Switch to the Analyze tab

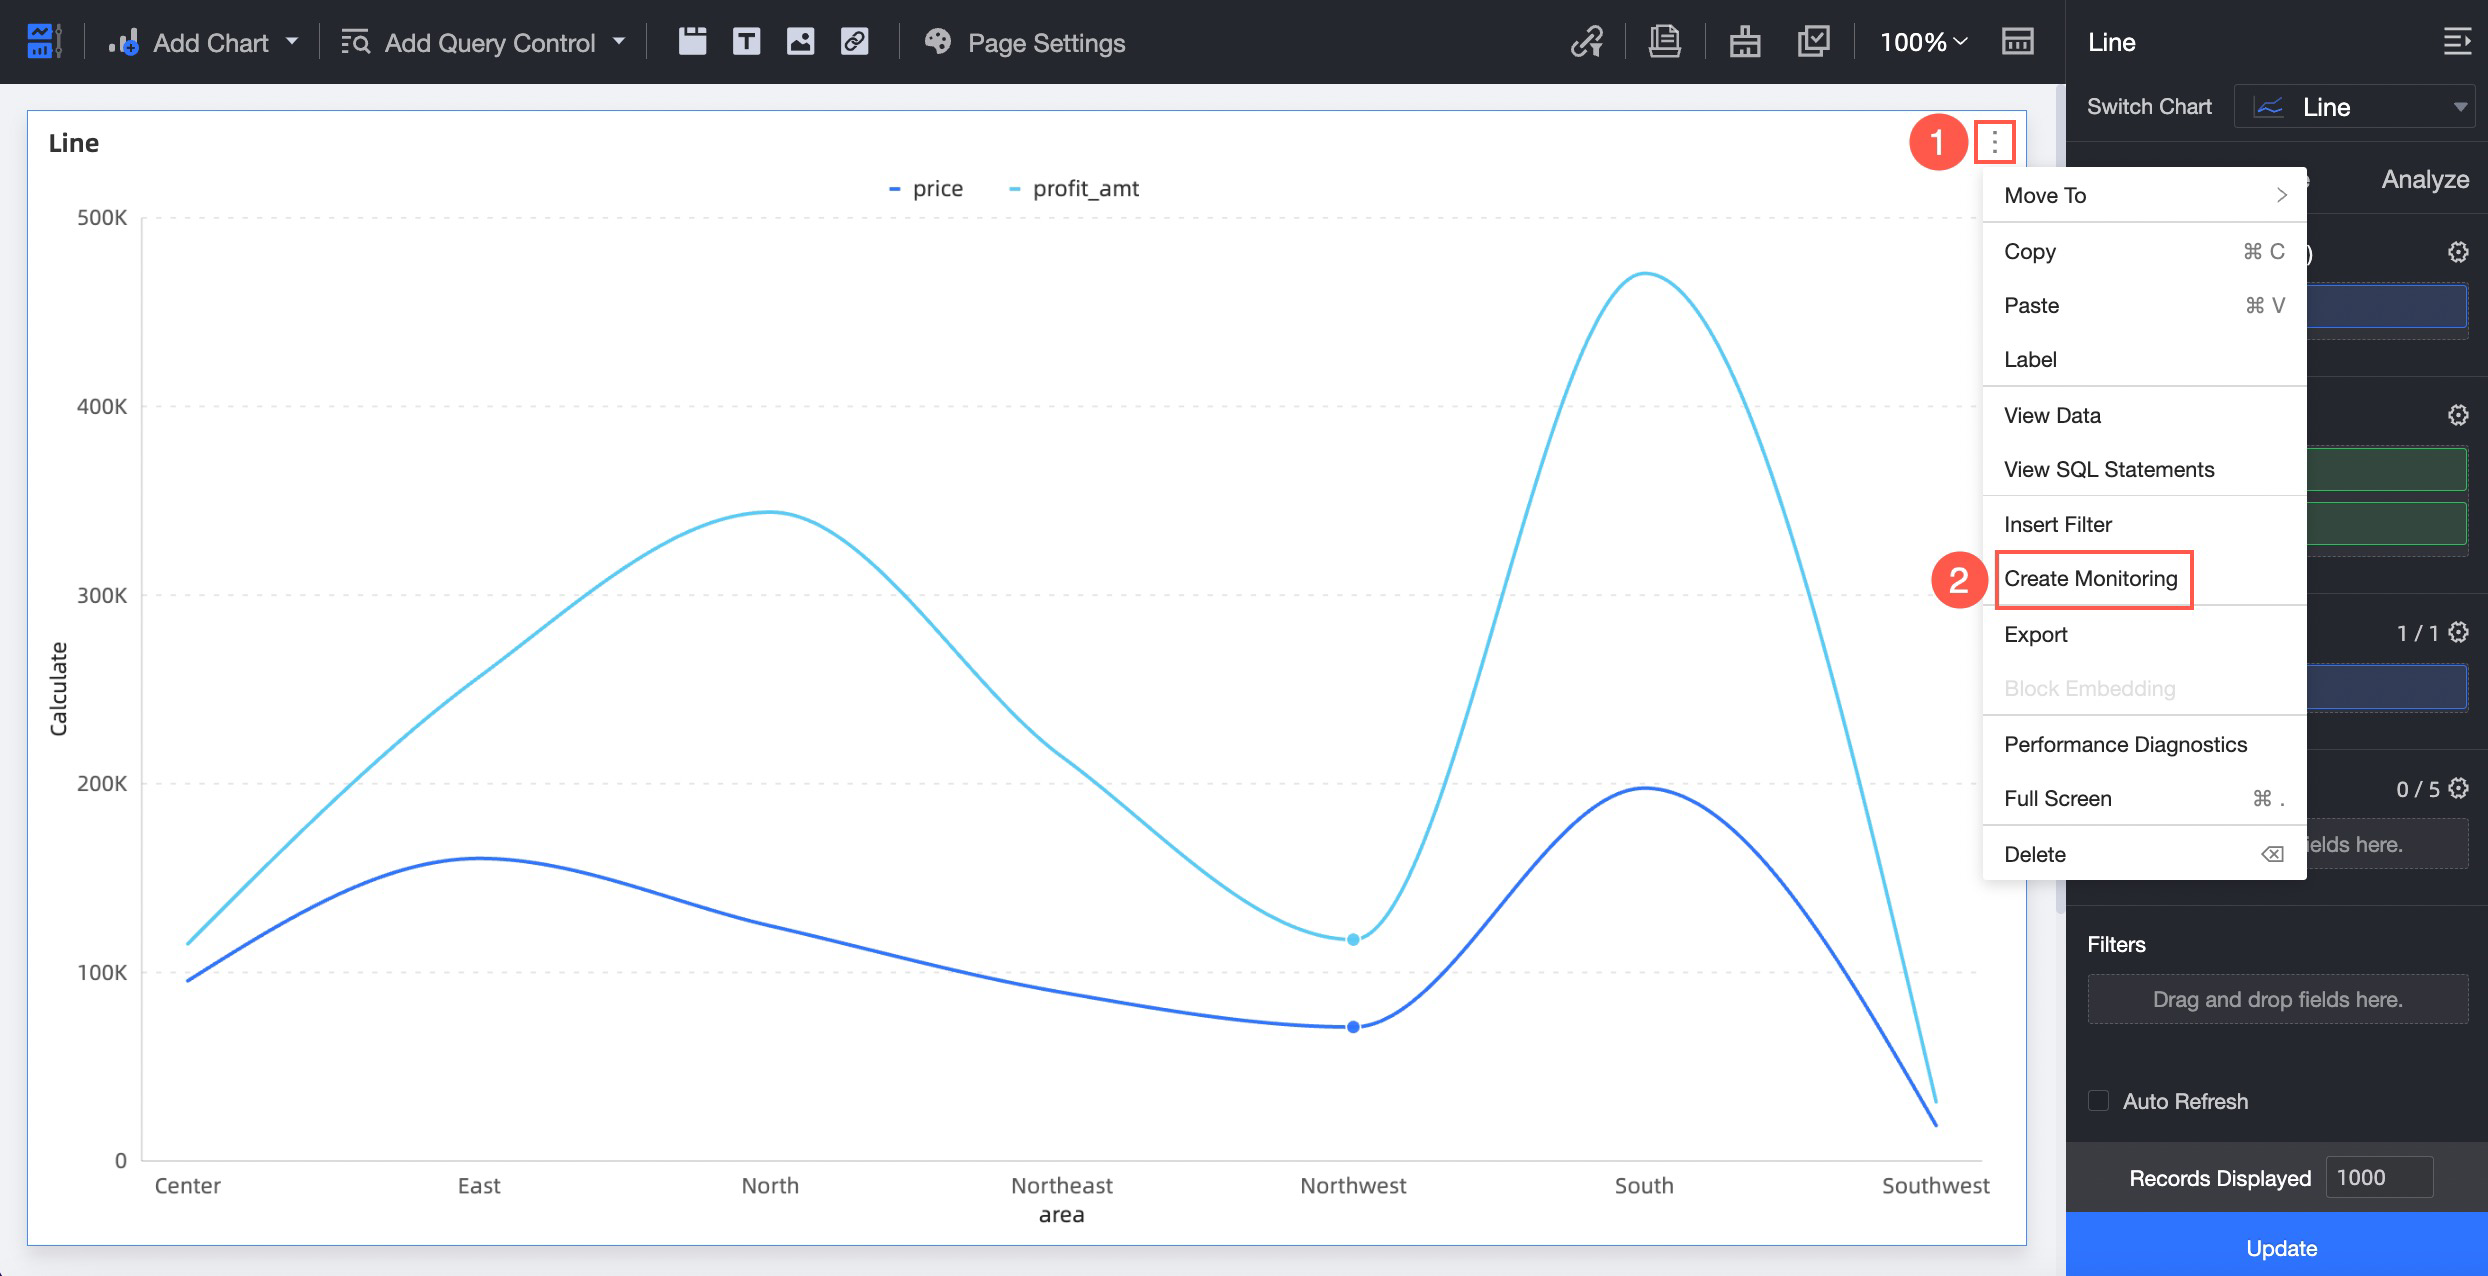click(x=2424, y=179)
